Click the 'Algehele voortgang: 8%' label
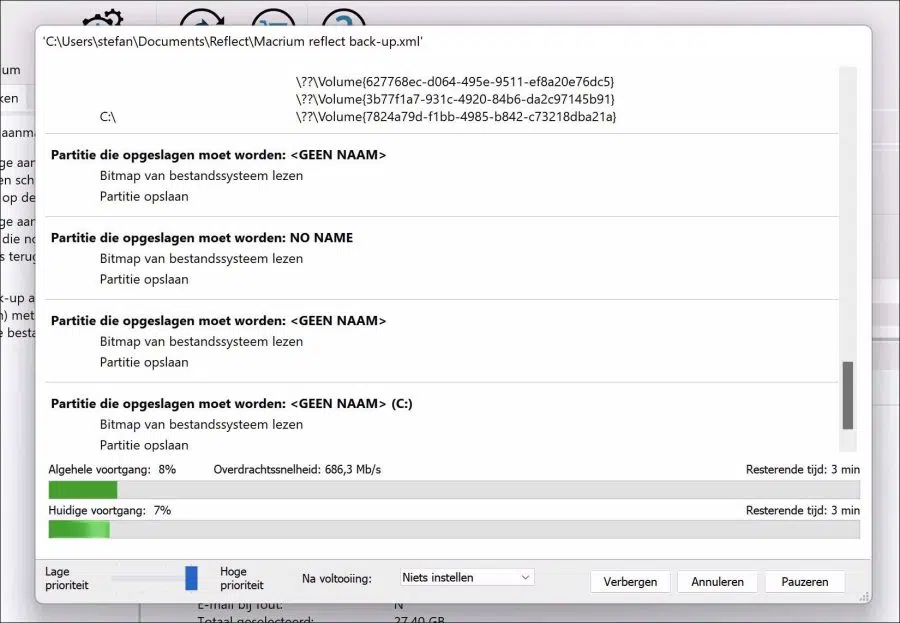 point(112,470)
